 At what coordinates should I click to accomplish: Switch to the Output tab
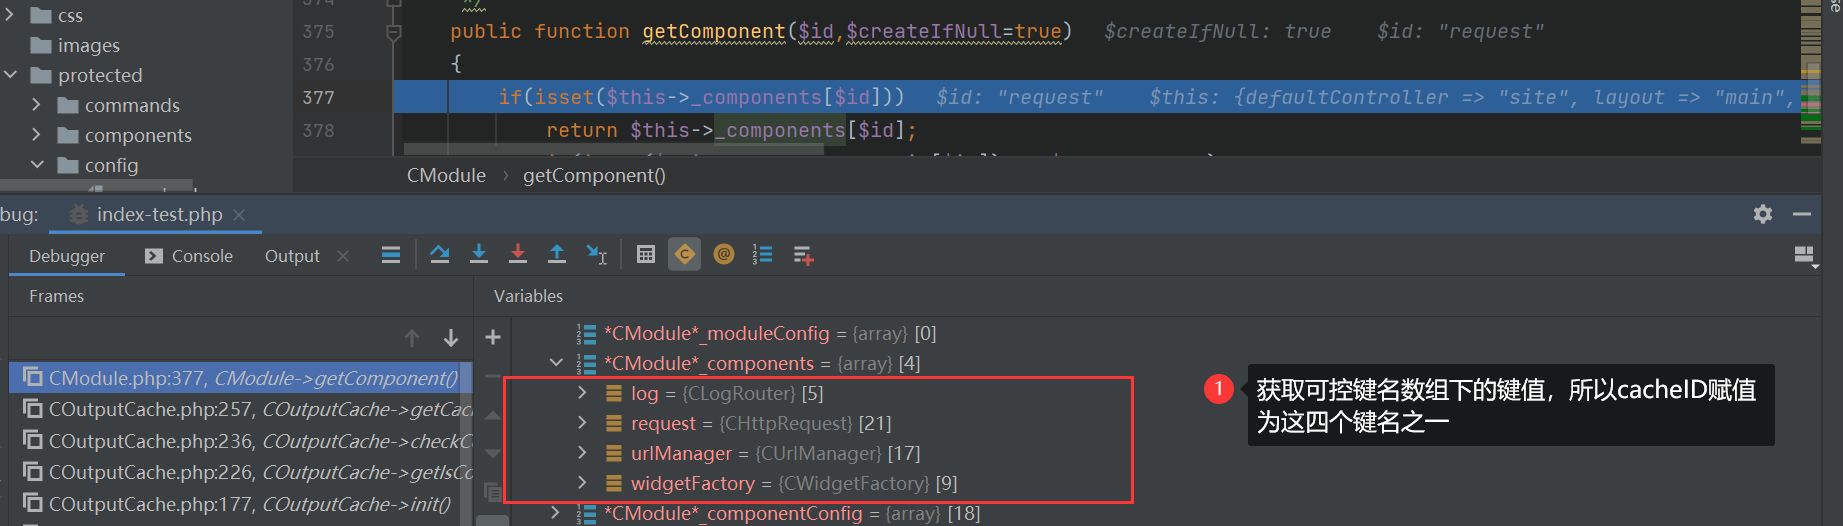pyautogui.click(x=292, y=256)
